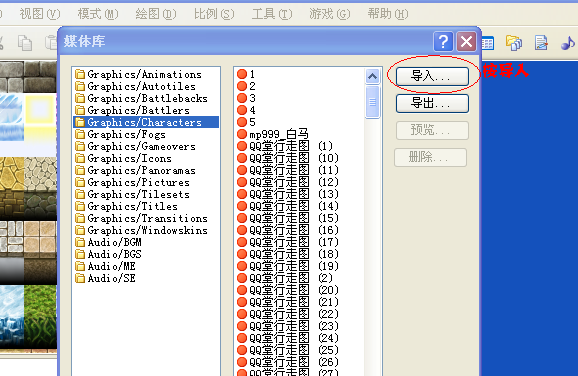Select Graphics/Characters folder

[x=146, y=122]
